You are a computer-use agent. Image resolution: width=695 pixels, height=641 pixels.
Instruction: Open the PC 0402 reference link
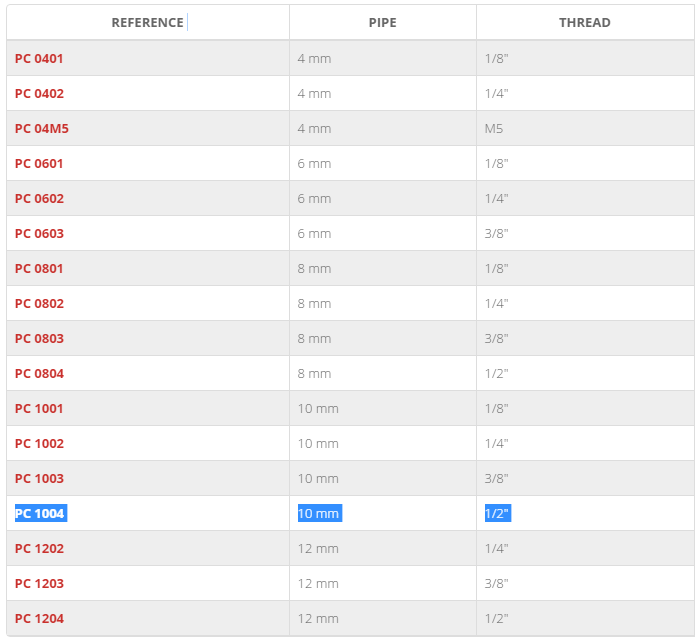pos(39,94)
